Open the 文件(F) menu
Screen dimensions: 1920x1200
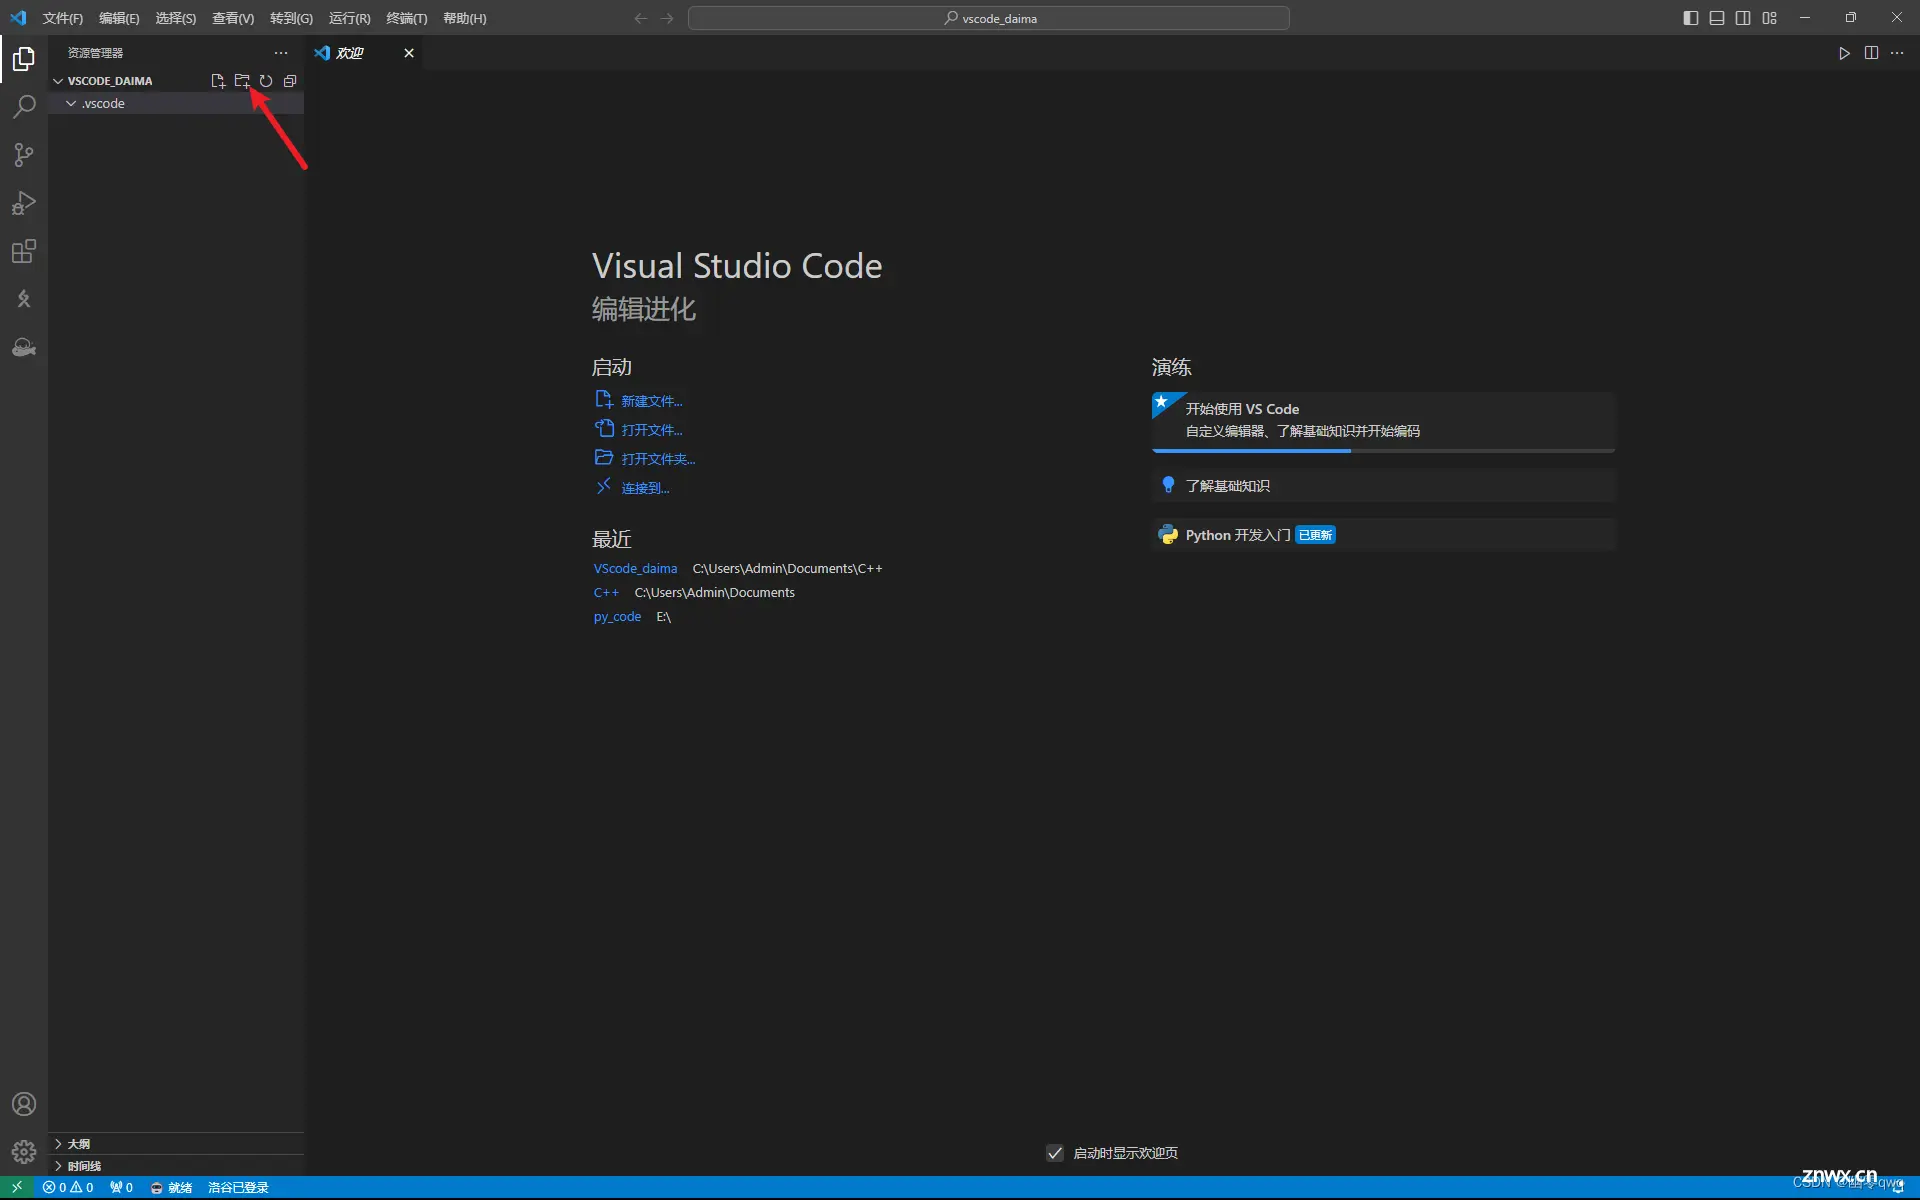tap(63, 18)
